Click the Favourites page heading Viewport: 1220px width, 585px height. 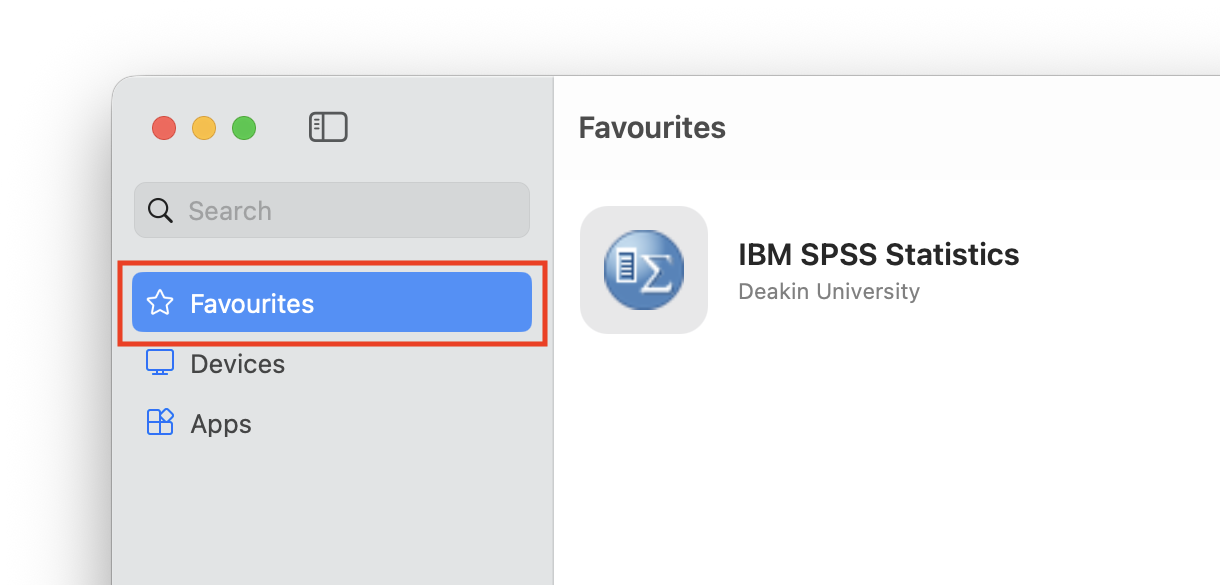652,128
